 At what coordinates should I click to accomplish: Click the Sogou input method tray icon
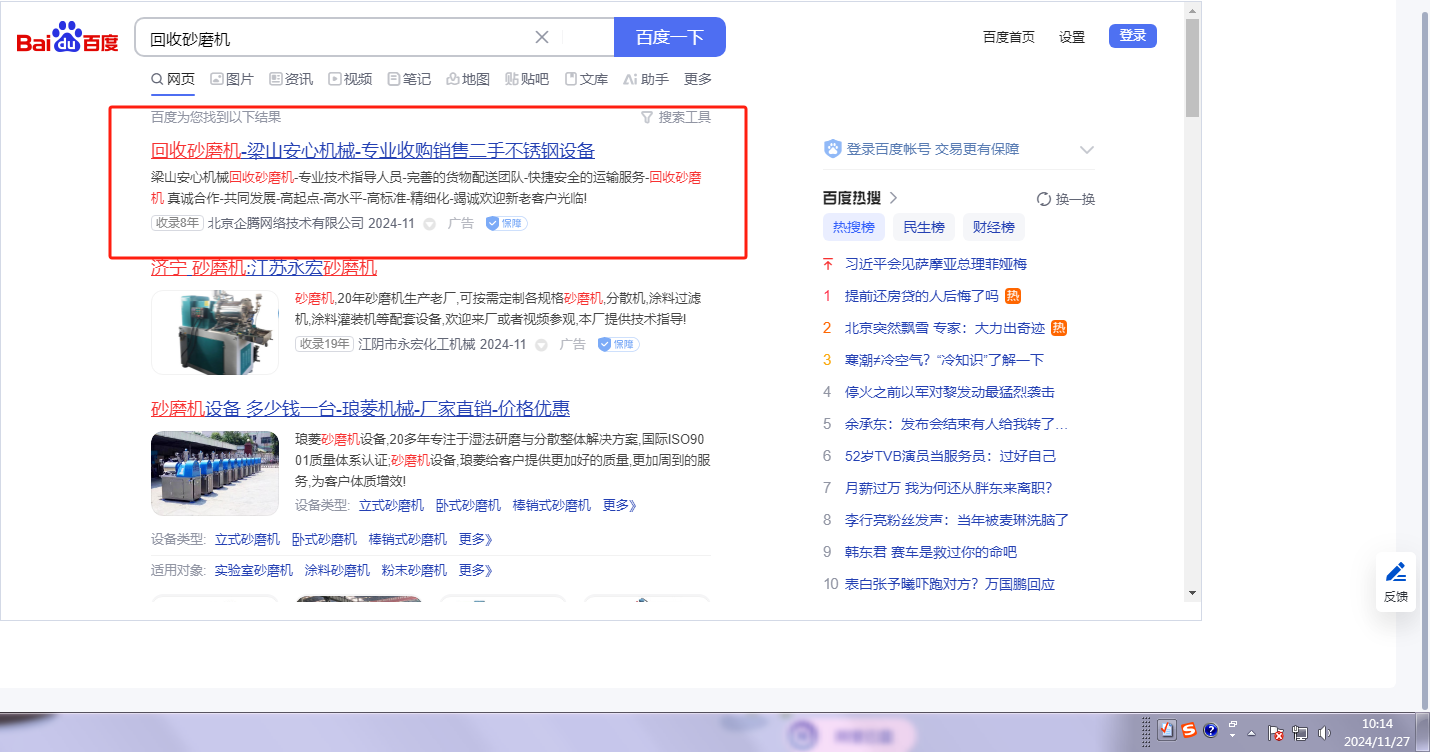point(1188,731)
